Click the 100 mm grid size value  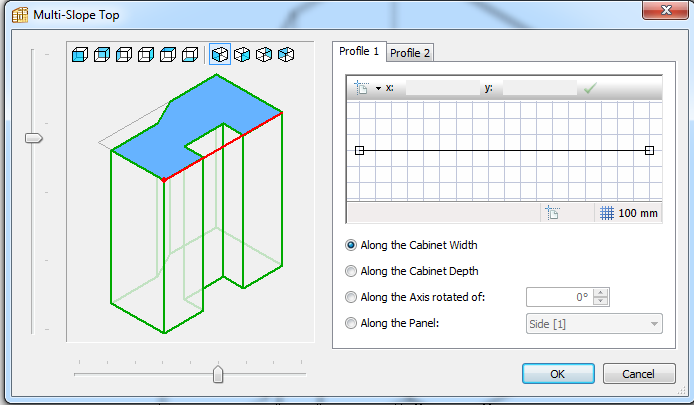coord(638,213)
